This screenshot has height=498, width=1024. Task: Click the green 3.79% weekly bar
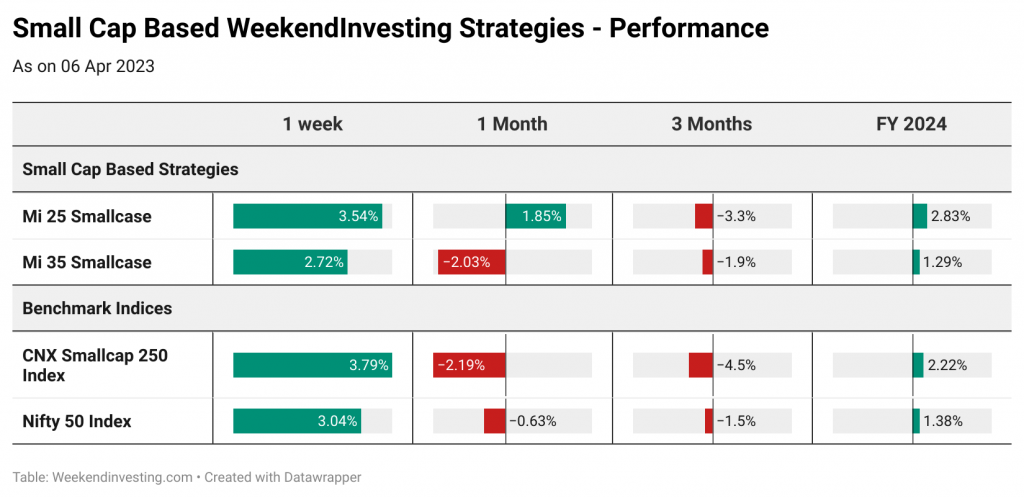click(x=312, y=366)
